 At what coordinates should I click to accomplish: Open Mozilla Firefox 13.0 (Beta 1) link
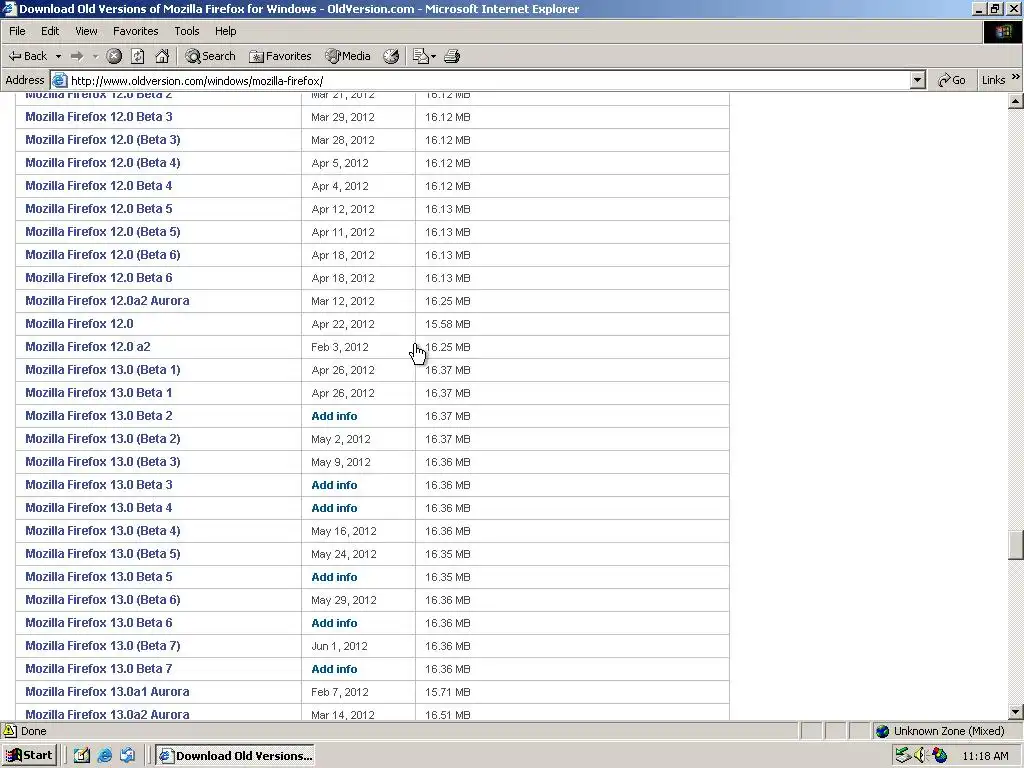coord(103,370)
